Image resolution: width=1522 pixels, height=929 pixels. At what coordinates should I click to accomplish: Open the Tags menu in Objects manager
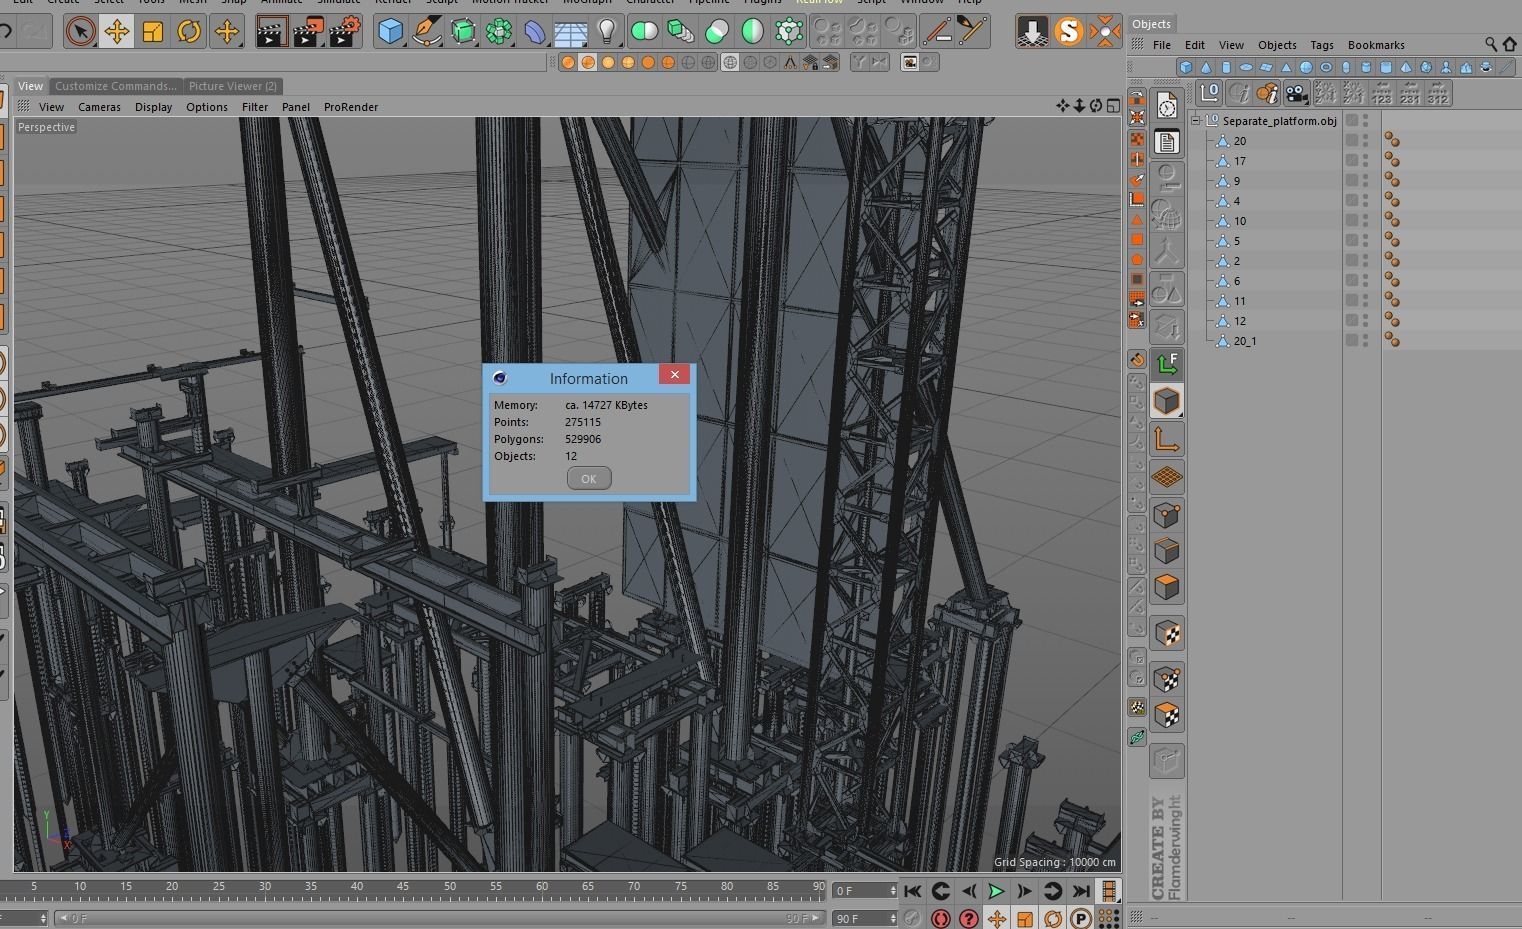coord(1321,45)
